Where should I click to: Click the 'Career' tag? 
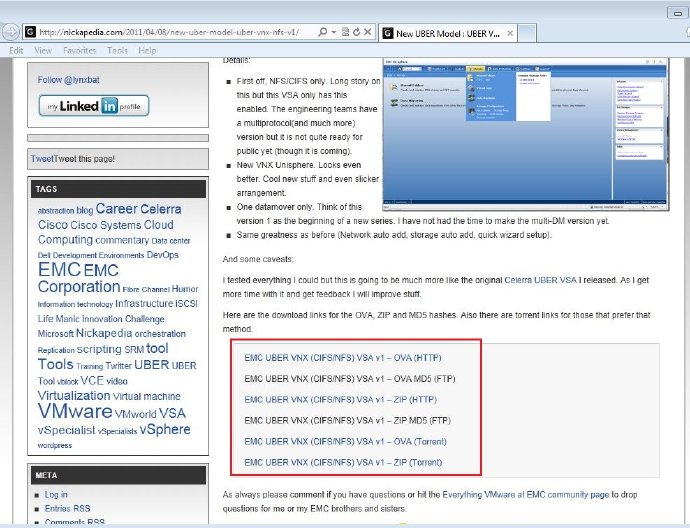click(117, 209)
